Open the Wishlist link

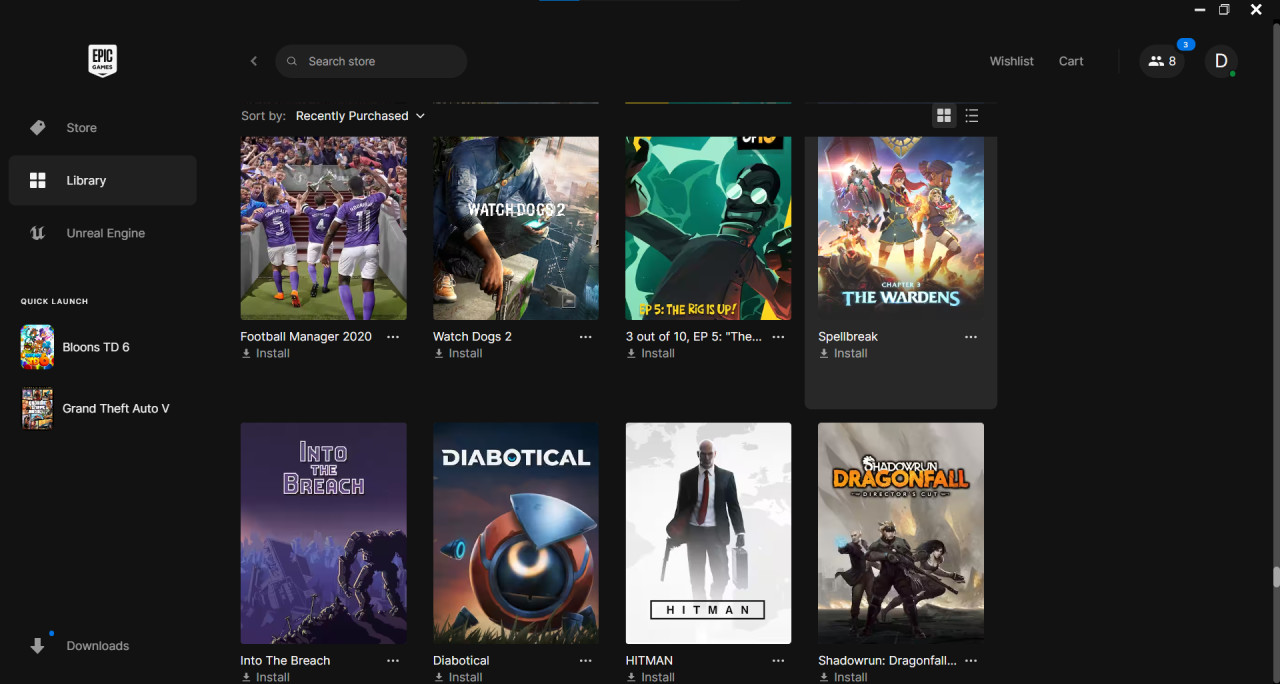pos(1011,61)
